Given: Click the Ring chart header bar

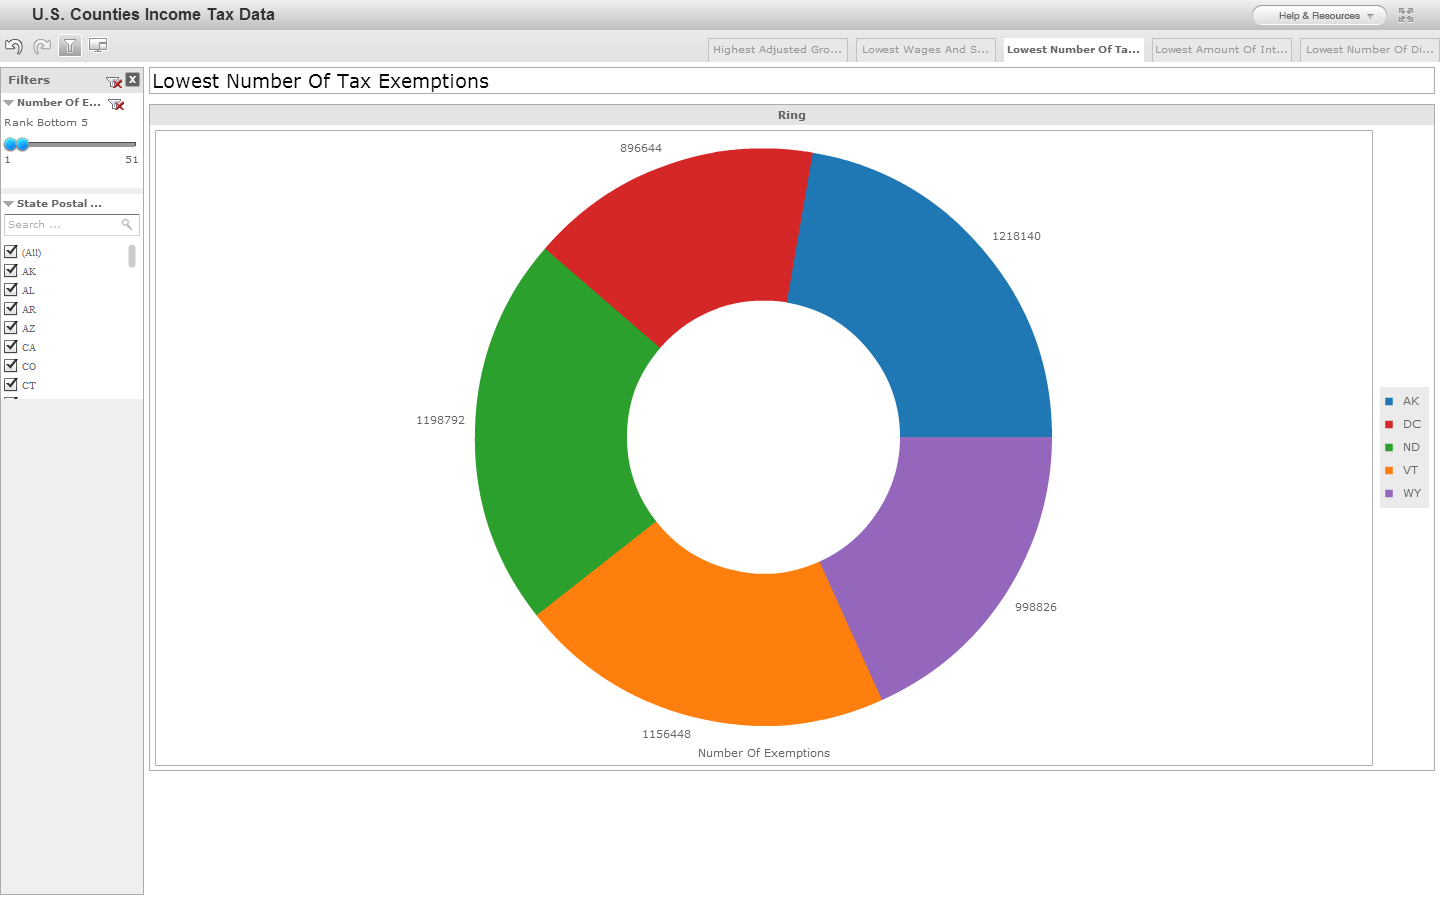Looking at the screenshot, I should 792,115.
